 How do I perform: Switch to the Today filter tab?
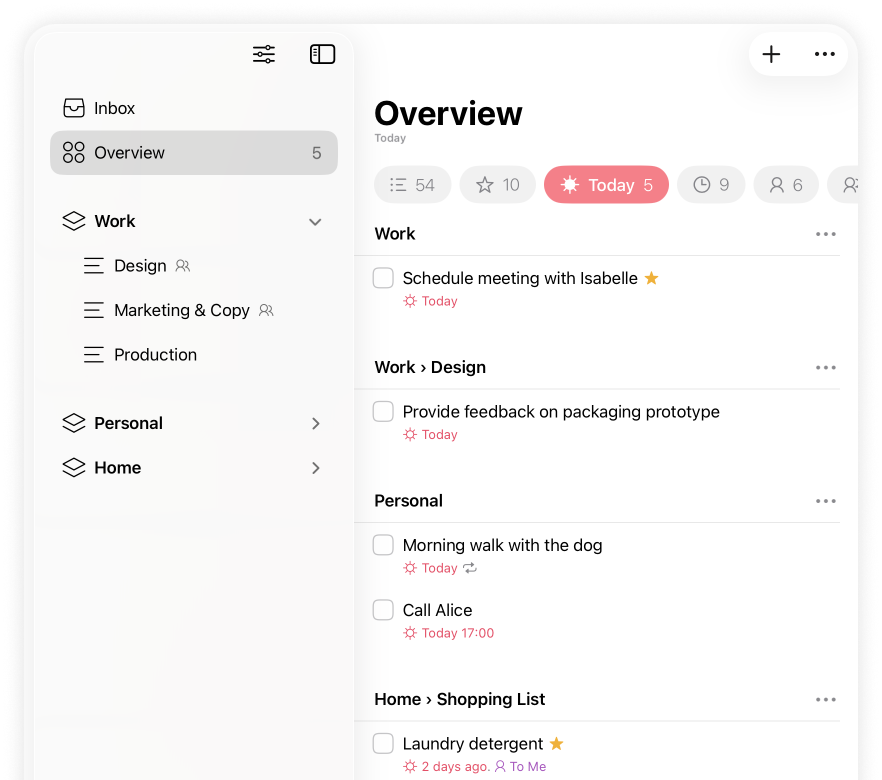tap(606, 185)
